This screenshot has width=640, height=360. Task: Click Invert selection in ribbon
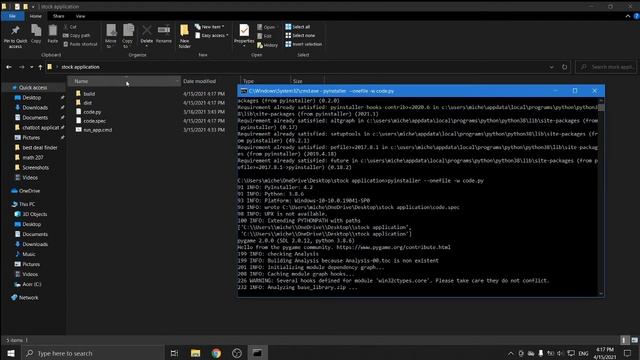304,44
